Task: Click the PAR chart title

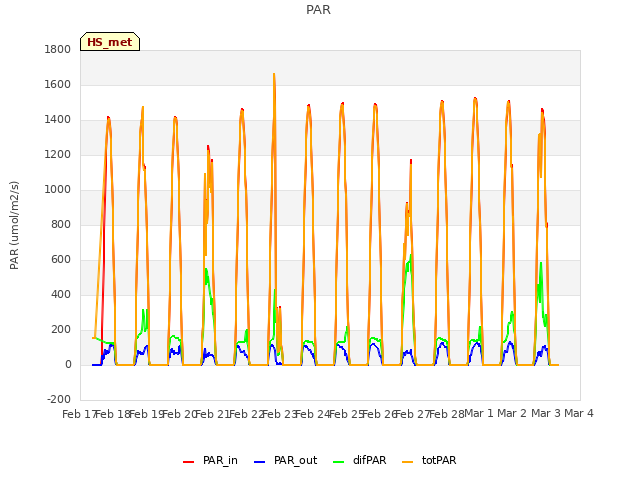Action: tap(318, 9)
